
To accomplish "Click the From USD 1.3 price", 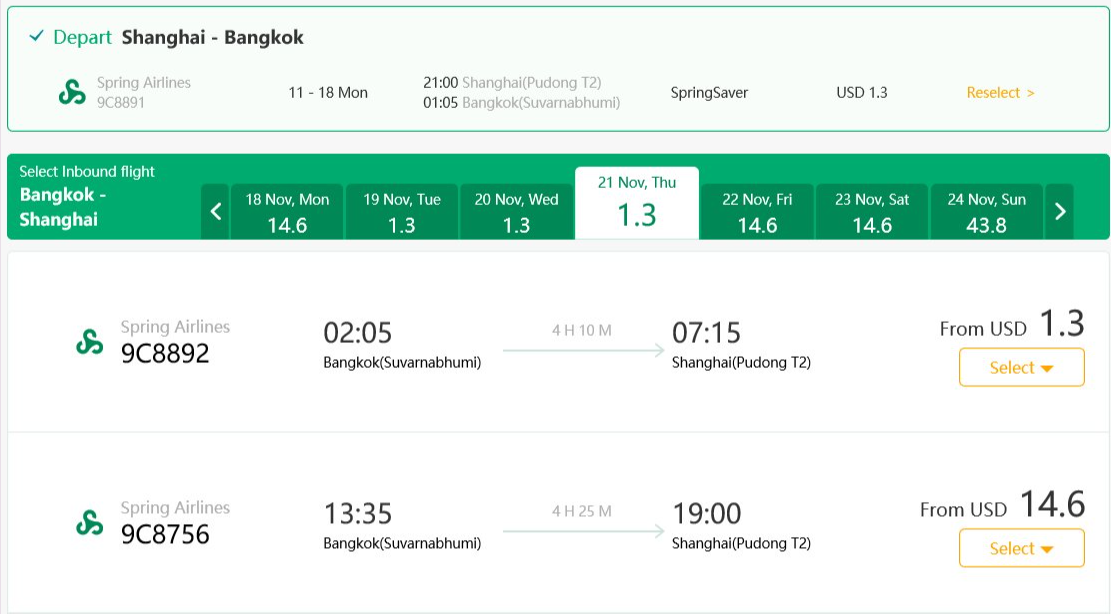I will click(x=1012, y=325).
